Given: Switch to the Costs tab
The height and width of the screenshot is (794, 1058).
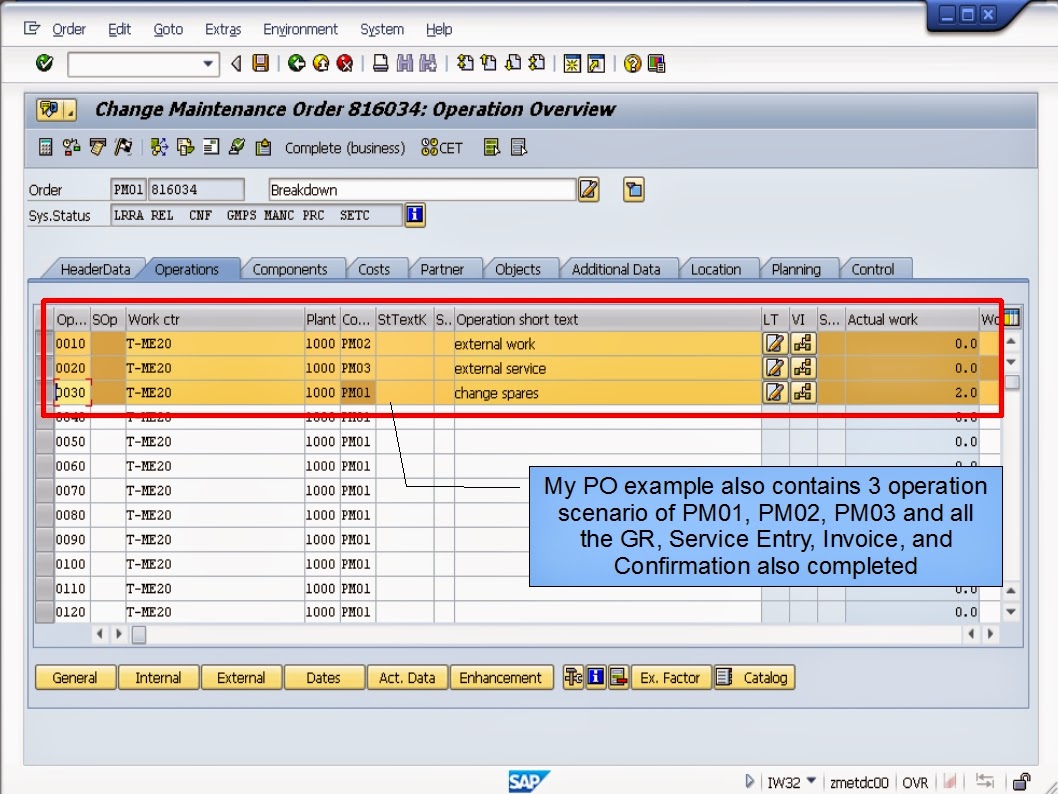Looking at the screenshot, I should pos(374,269).
